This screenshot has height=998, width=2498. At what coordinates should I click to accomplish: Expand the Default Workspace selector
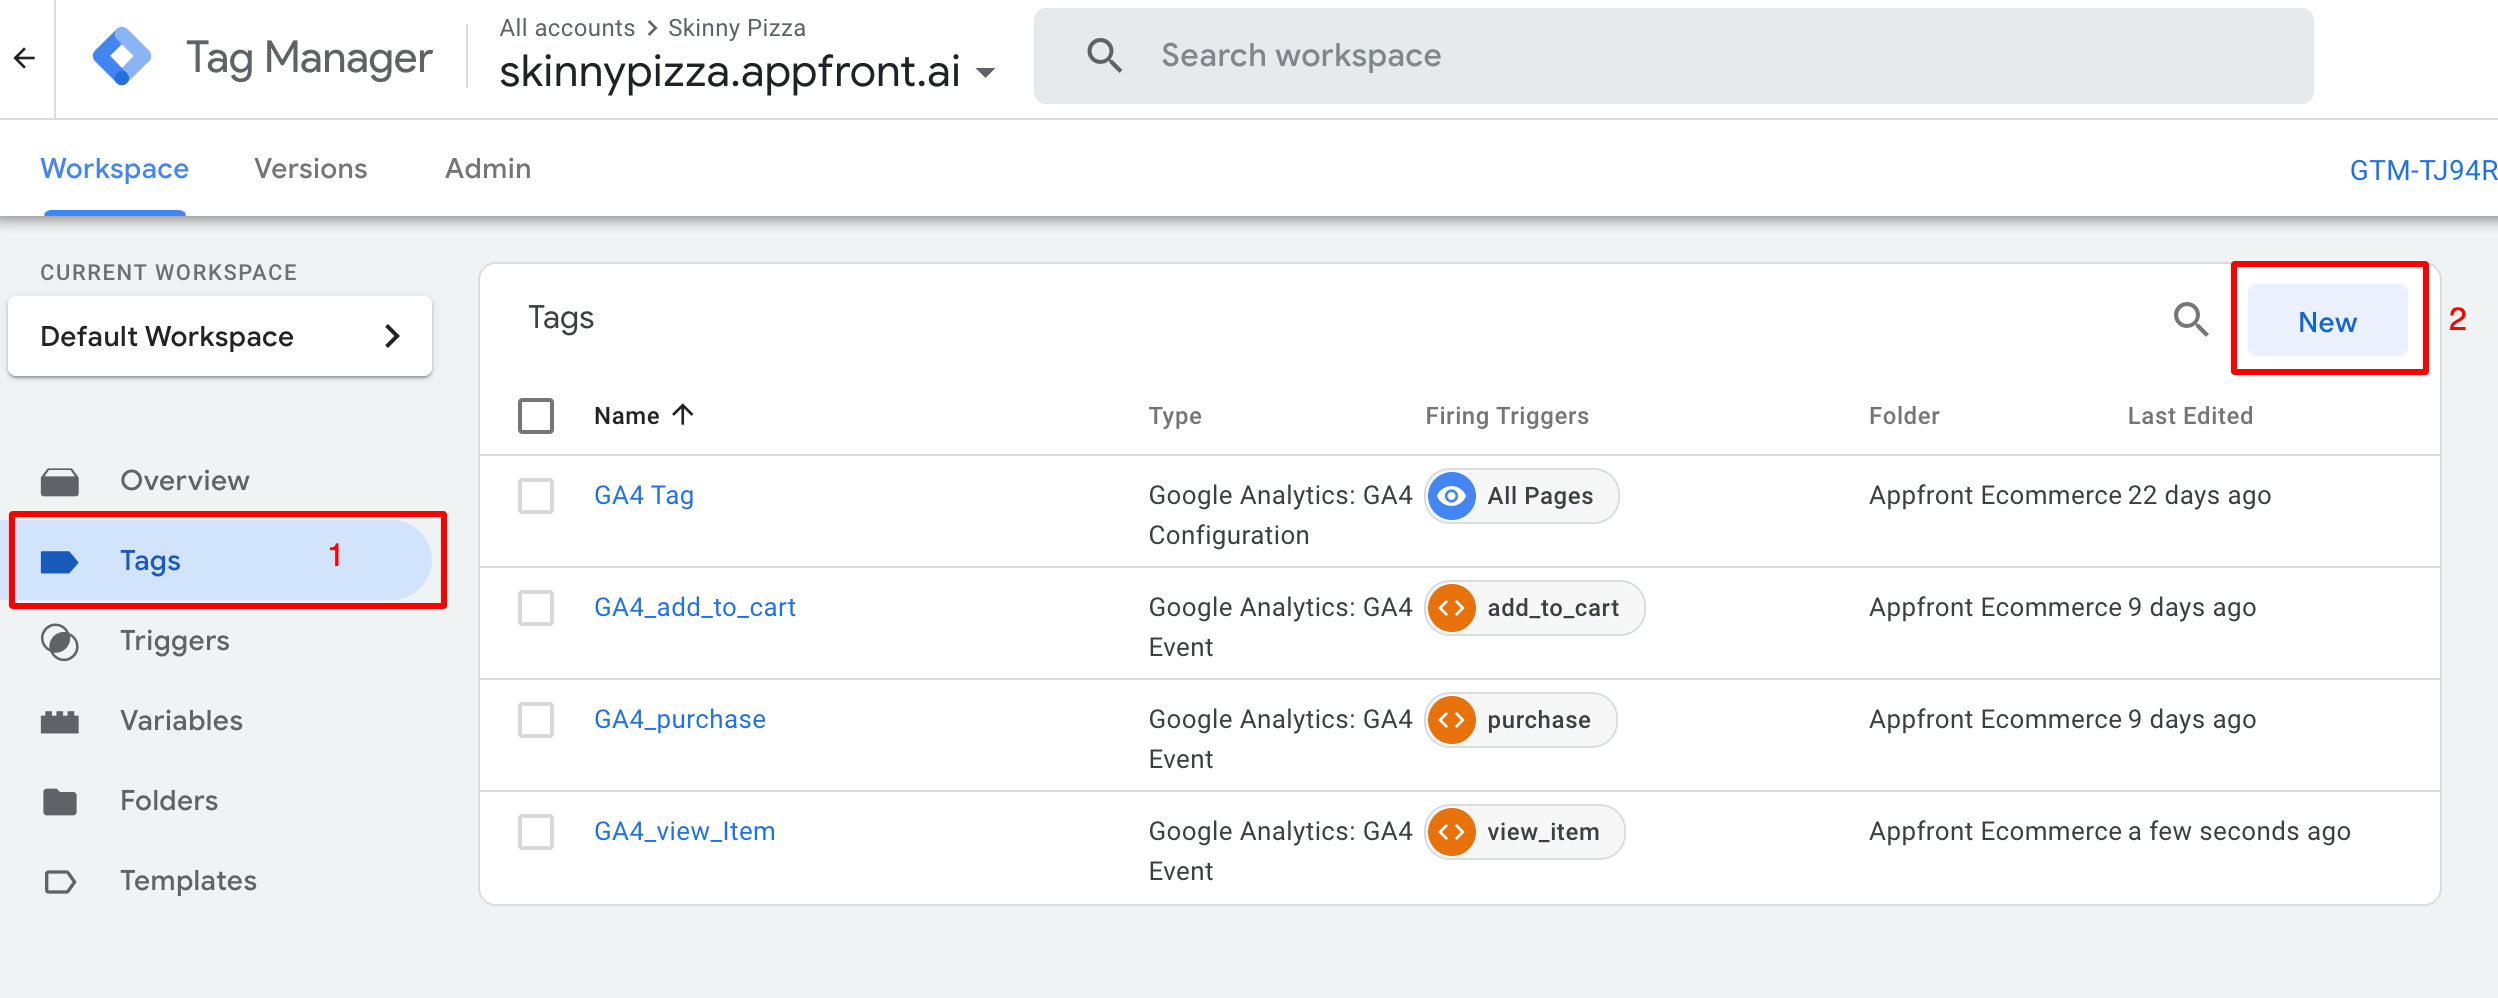[220, 336]
